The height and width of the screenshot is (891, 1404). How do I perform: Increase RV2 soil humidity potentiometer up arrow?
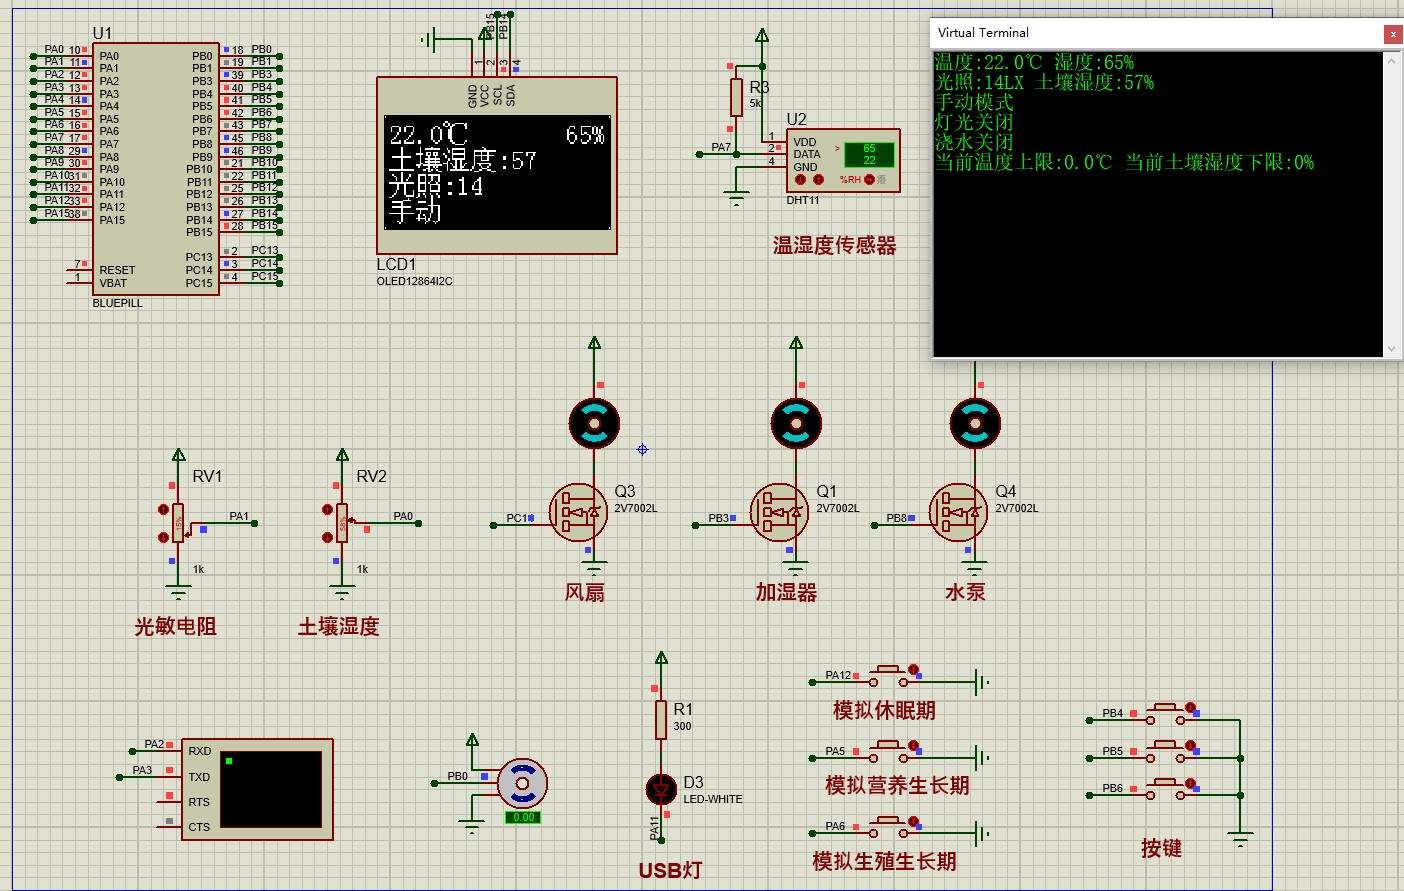[327, 510]
